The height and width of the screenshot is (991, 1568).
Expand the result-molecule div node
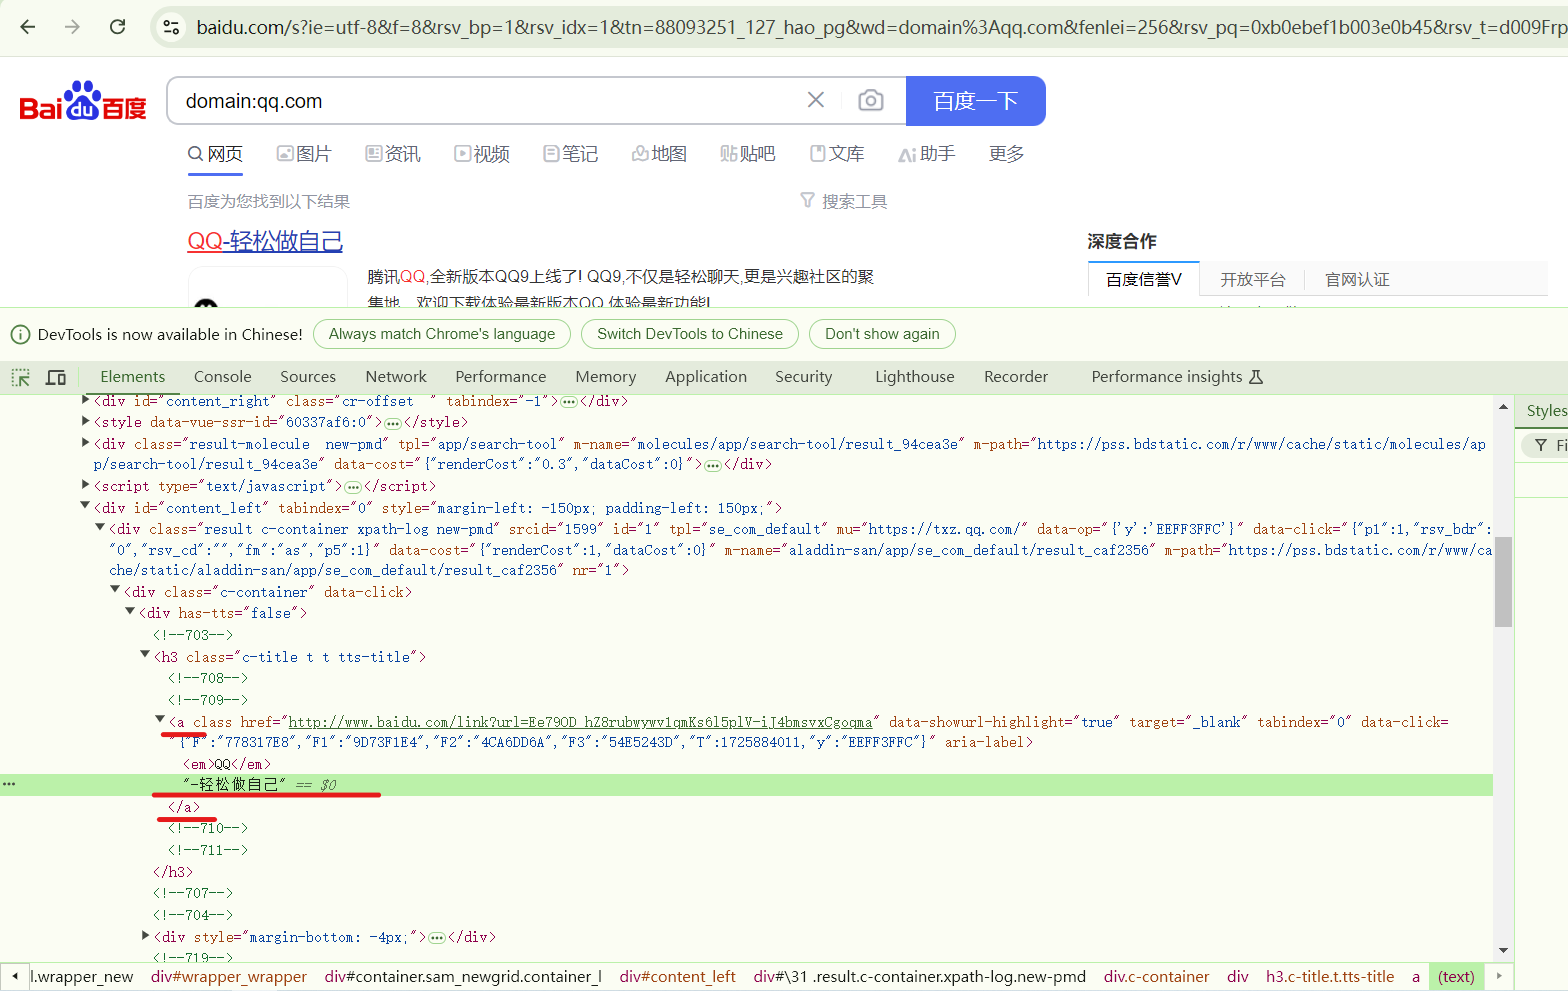coord(85,443)
